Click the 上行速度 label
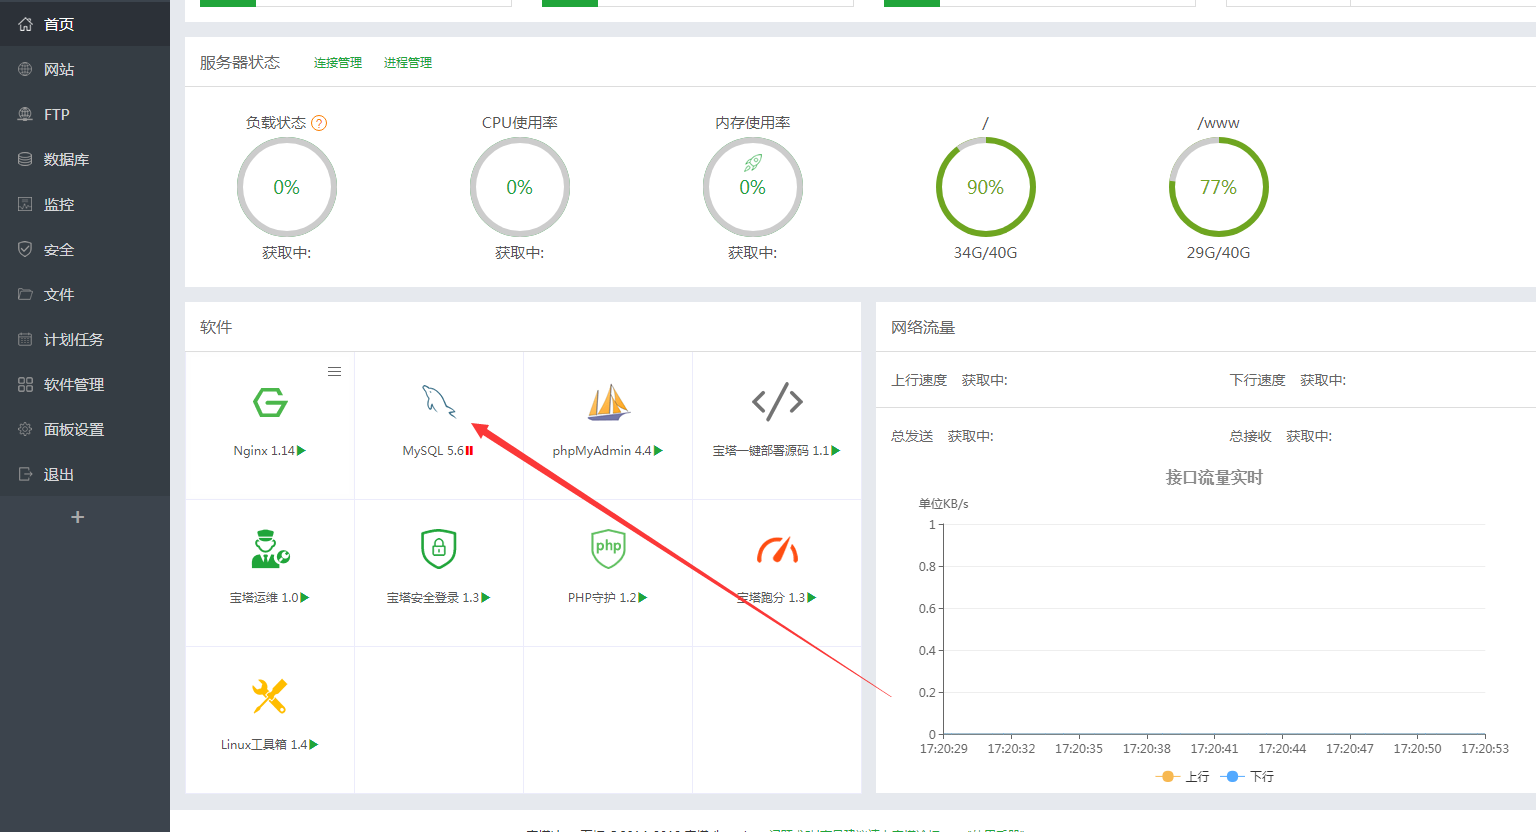 click(x=919, y=380)
